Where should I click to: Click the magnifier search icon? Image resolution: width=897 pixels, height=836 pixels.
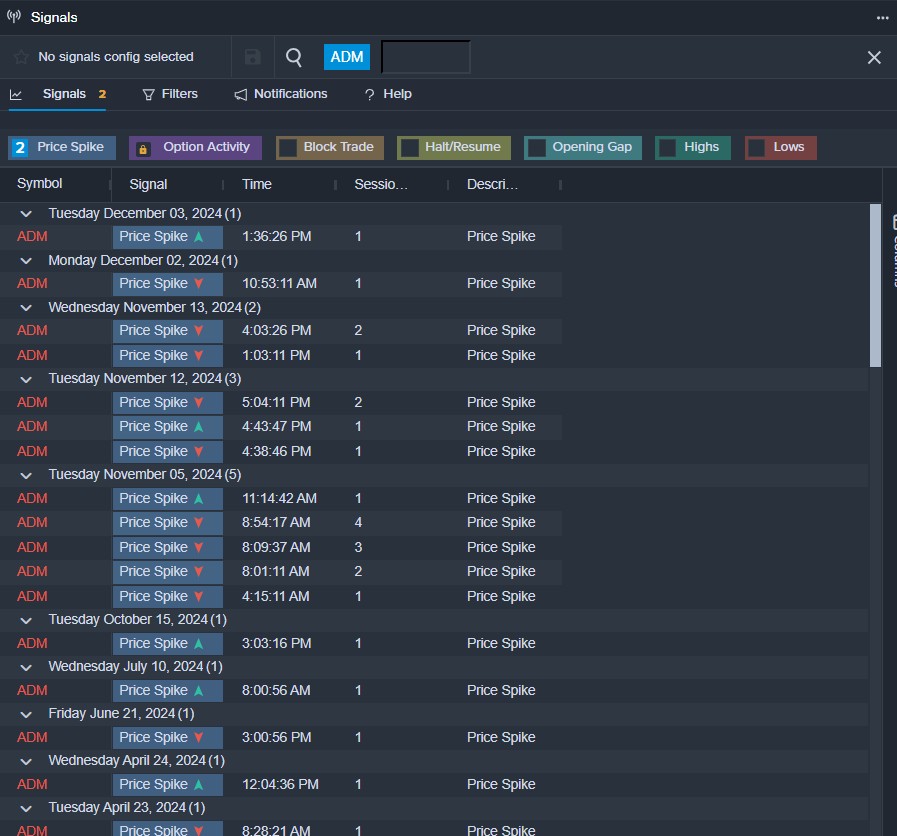click(x=294, y=57)
